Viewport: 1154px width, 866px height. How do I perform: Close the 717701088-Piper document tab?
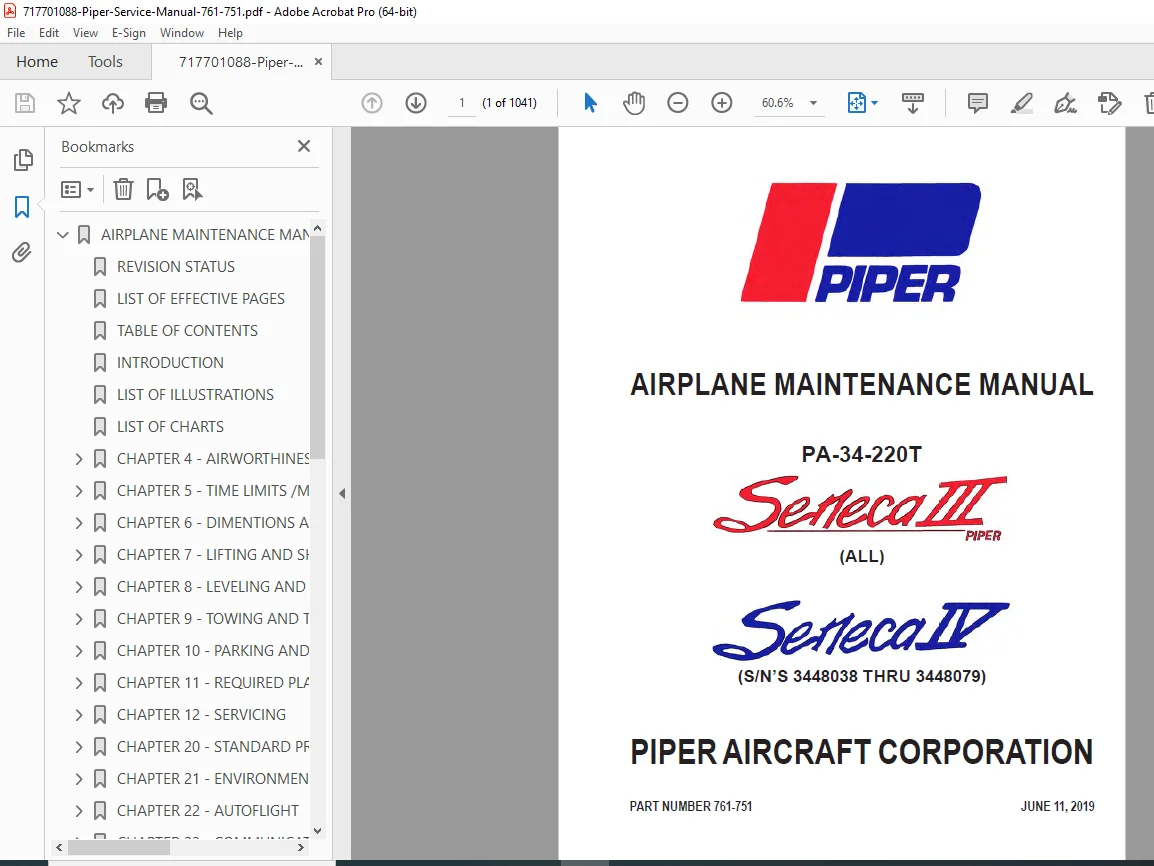tap(319, 62)
